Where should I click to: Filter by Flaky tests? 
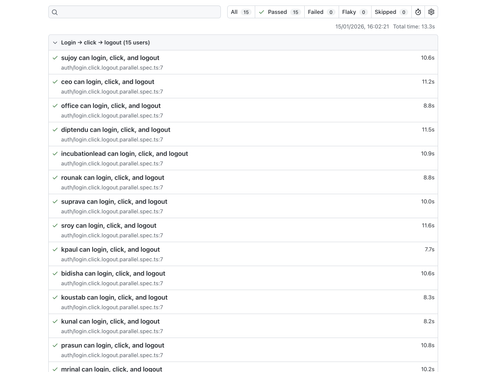[354, 12]
